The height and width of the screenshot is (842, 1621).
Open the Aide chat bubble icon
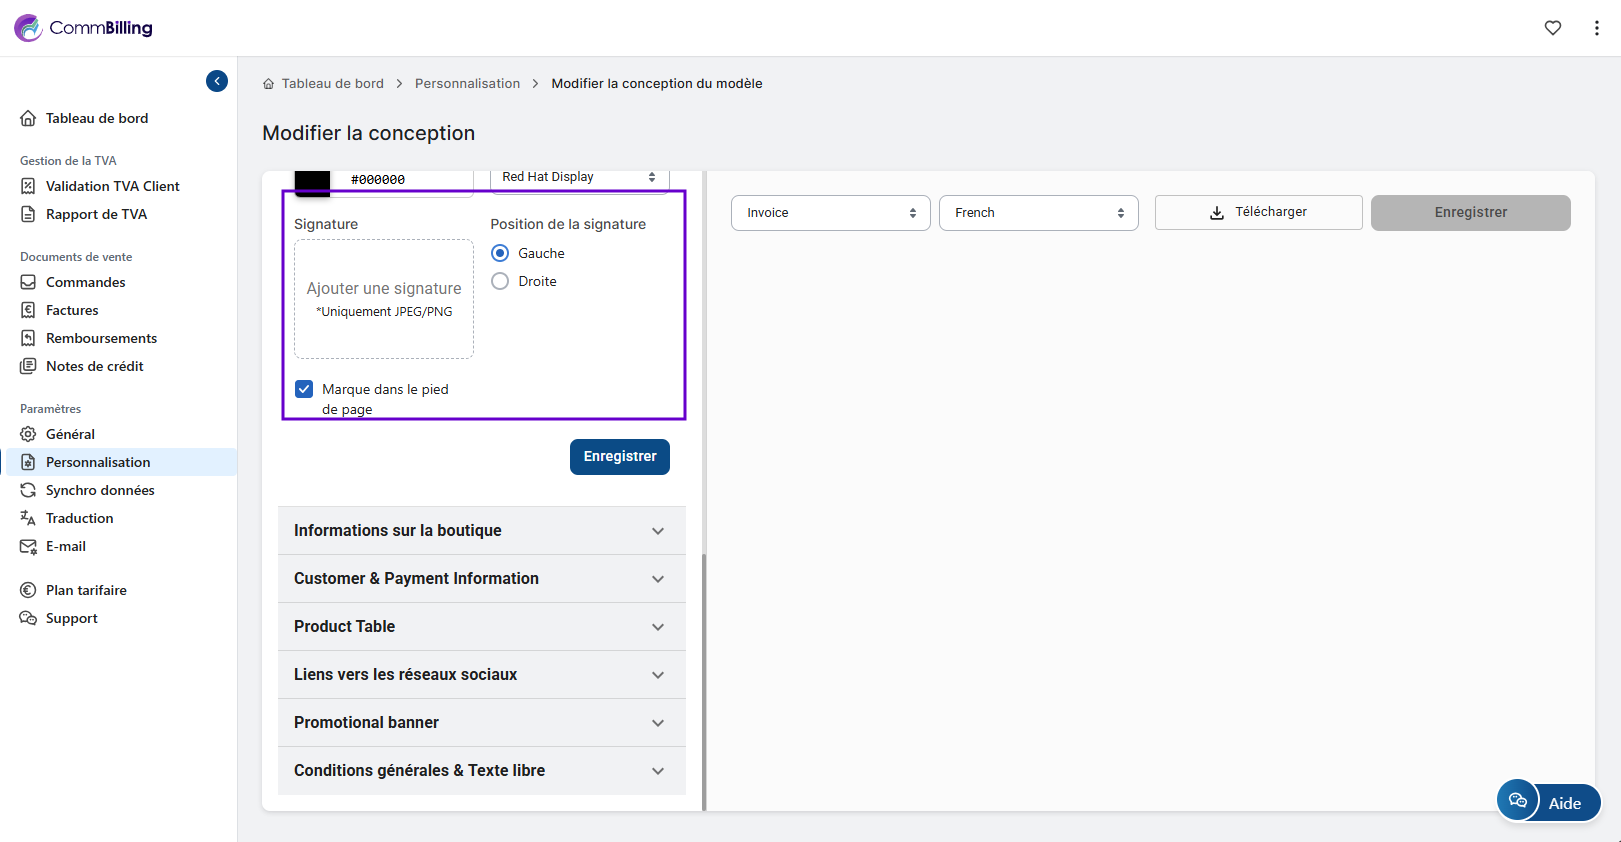coord(1518,800)
